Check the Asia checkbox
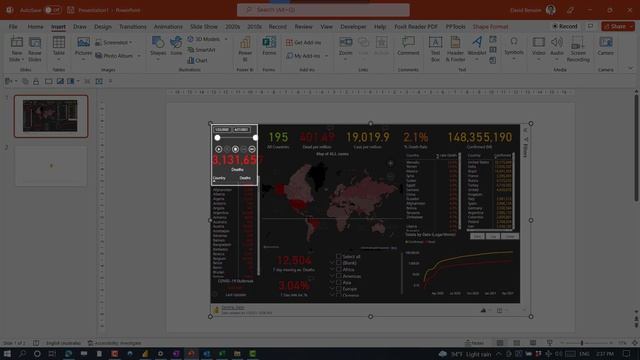 click(x=338, y=282)
